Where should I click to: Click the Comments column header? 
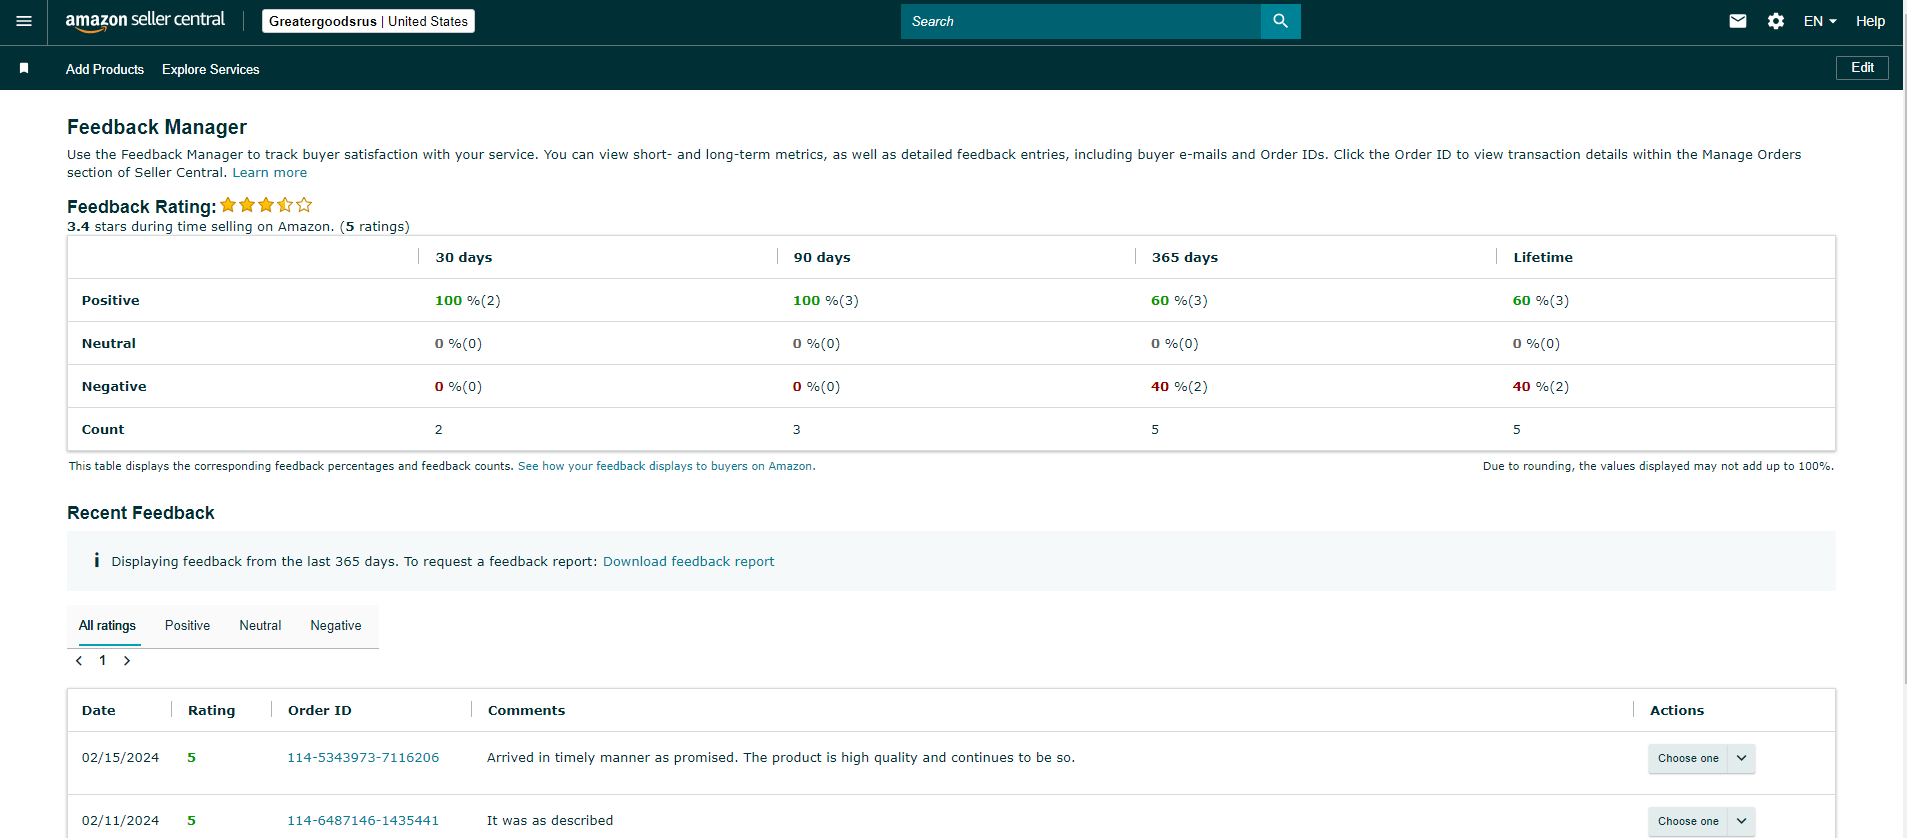(527, 710)
